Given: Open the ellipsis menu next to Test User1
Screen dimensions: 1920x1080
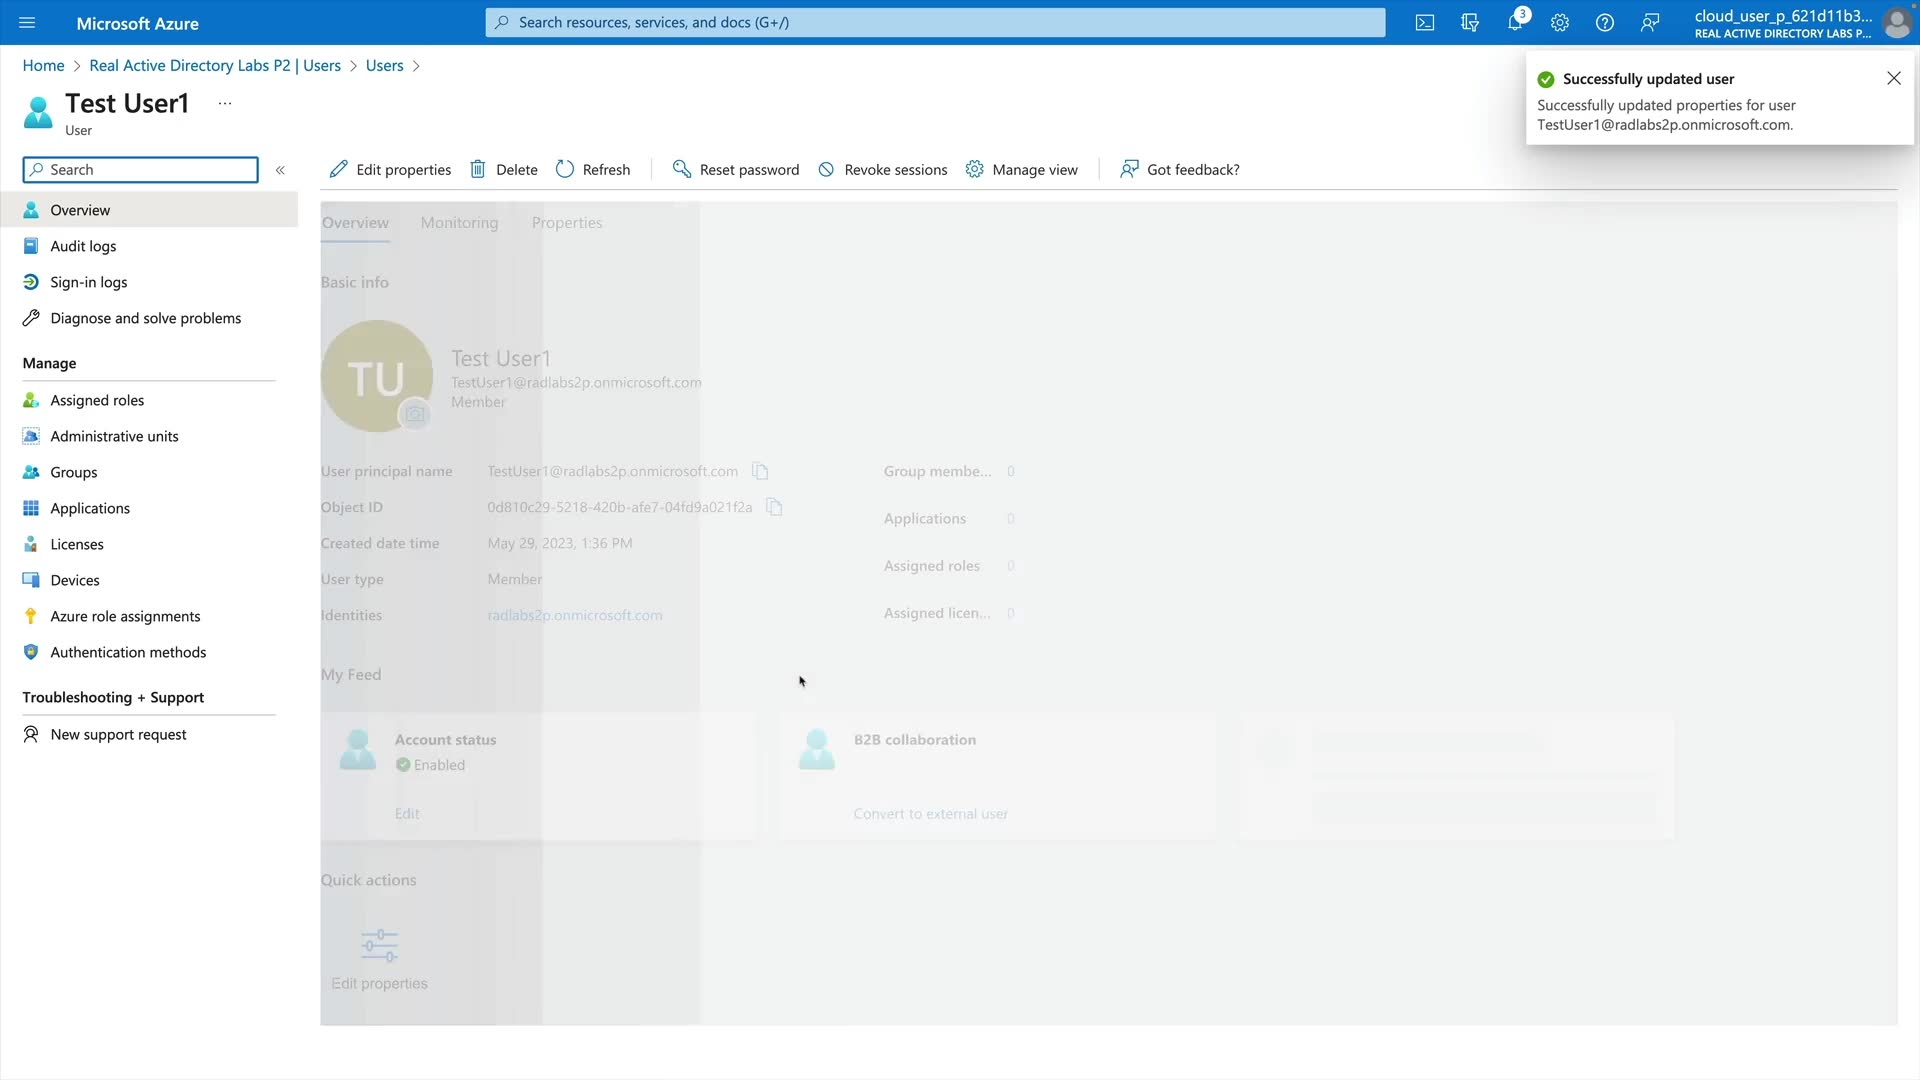Looking at the screenshot, I should tap(225, 103).
